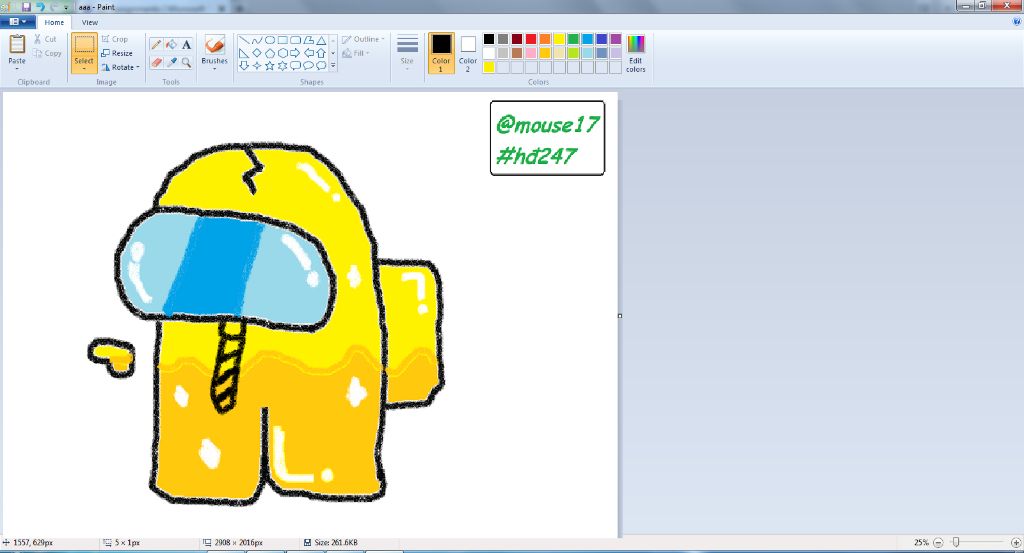The width and height of the screenshot is (1024, 553).
Task: Click the zoom slider handle in status bar
Action: tap(956, 542)
